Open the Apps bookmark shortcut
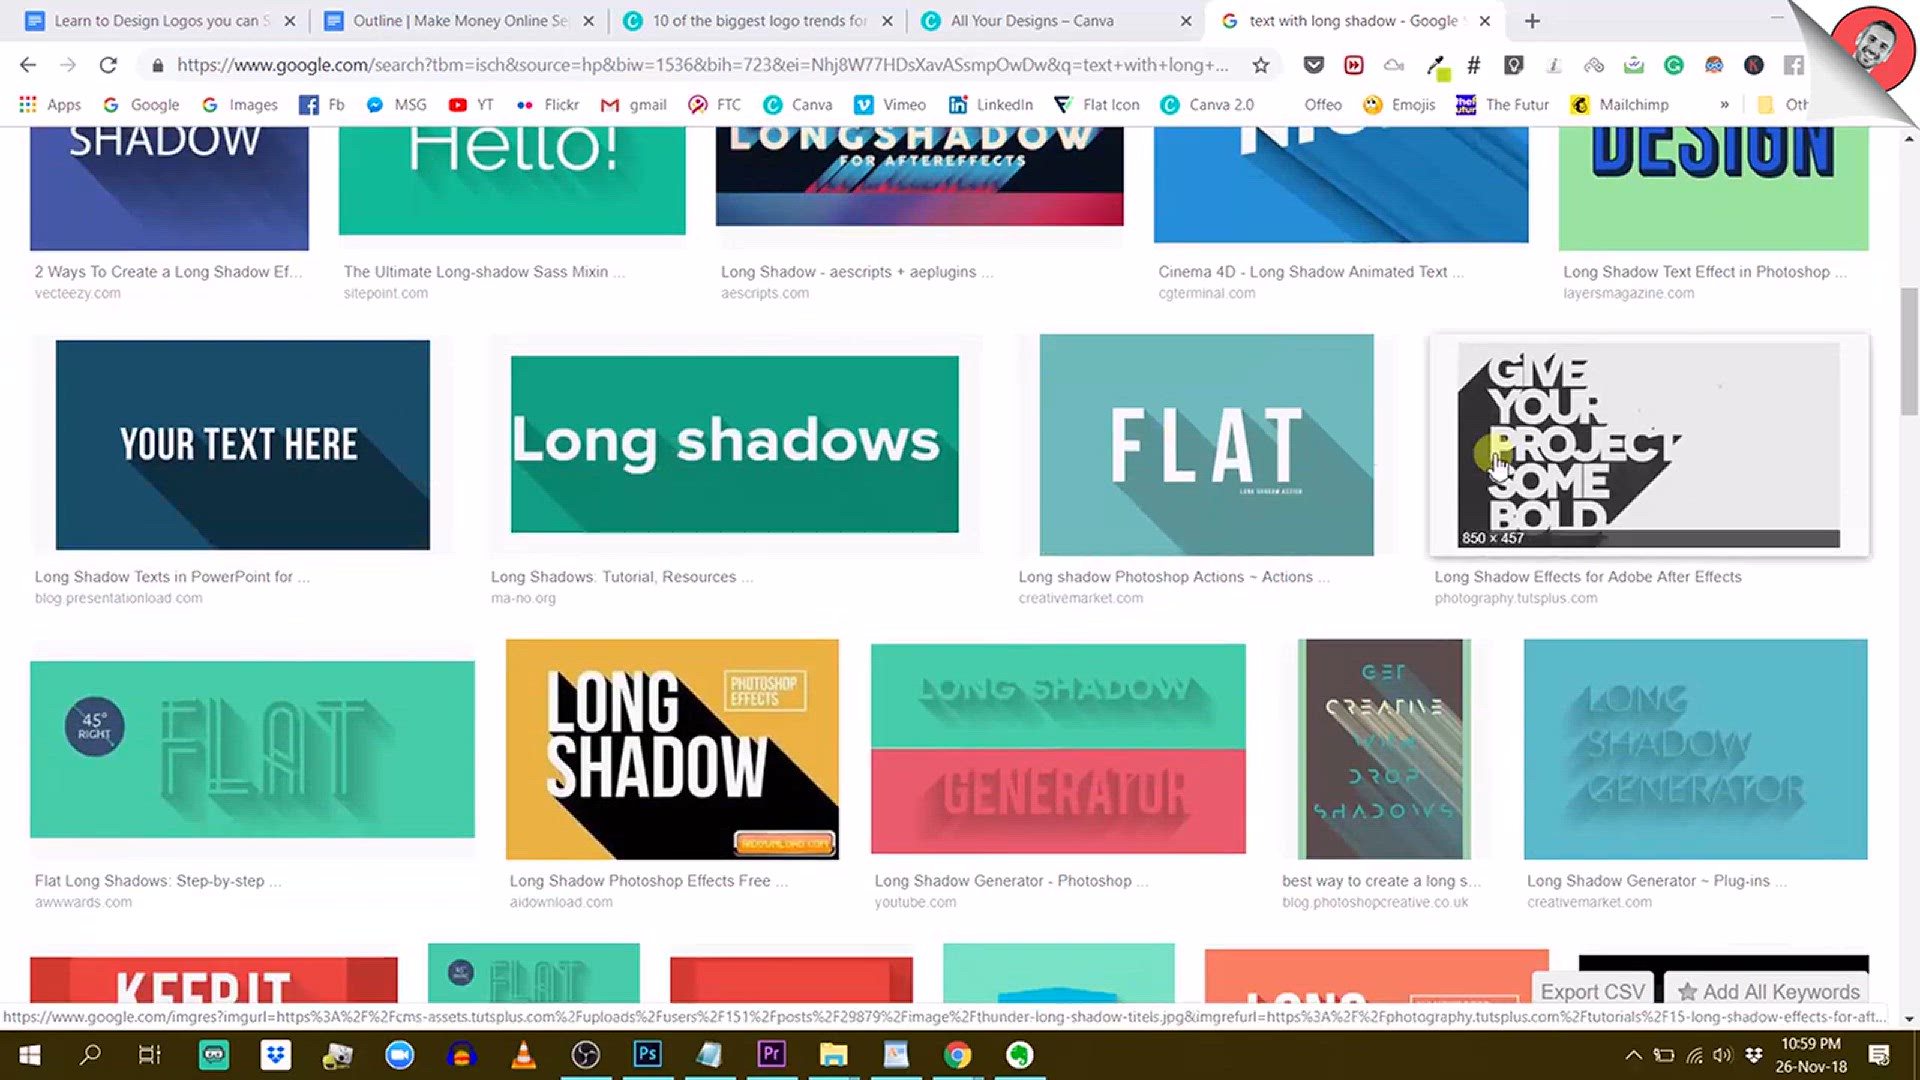1920x1080 pixels. 50,104
